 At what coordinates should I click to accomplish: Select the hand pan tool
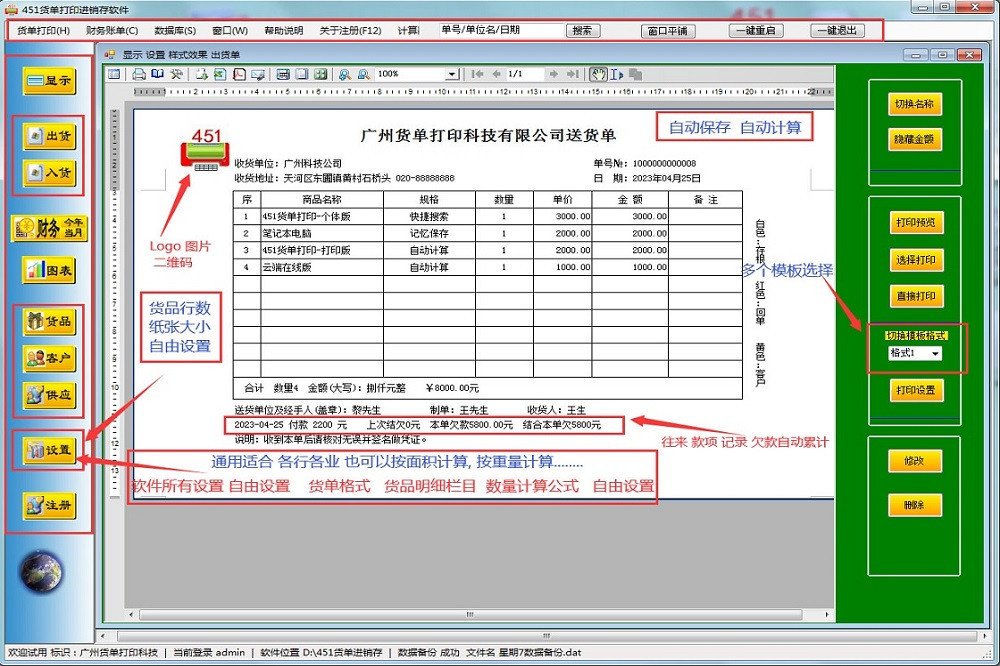[598, 75]
